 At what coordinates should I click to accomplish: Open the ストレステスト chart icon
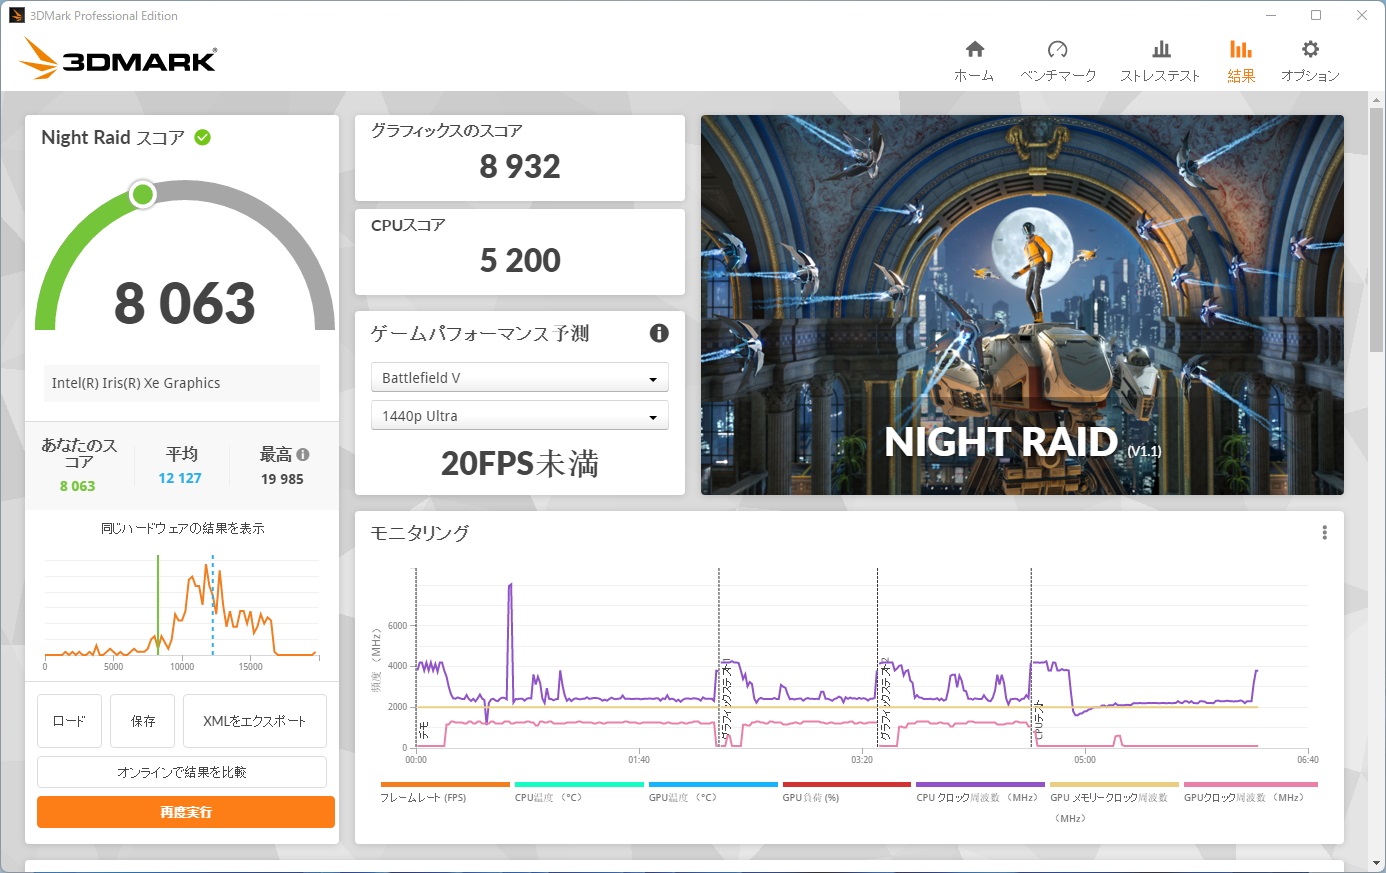[1161, 49]
